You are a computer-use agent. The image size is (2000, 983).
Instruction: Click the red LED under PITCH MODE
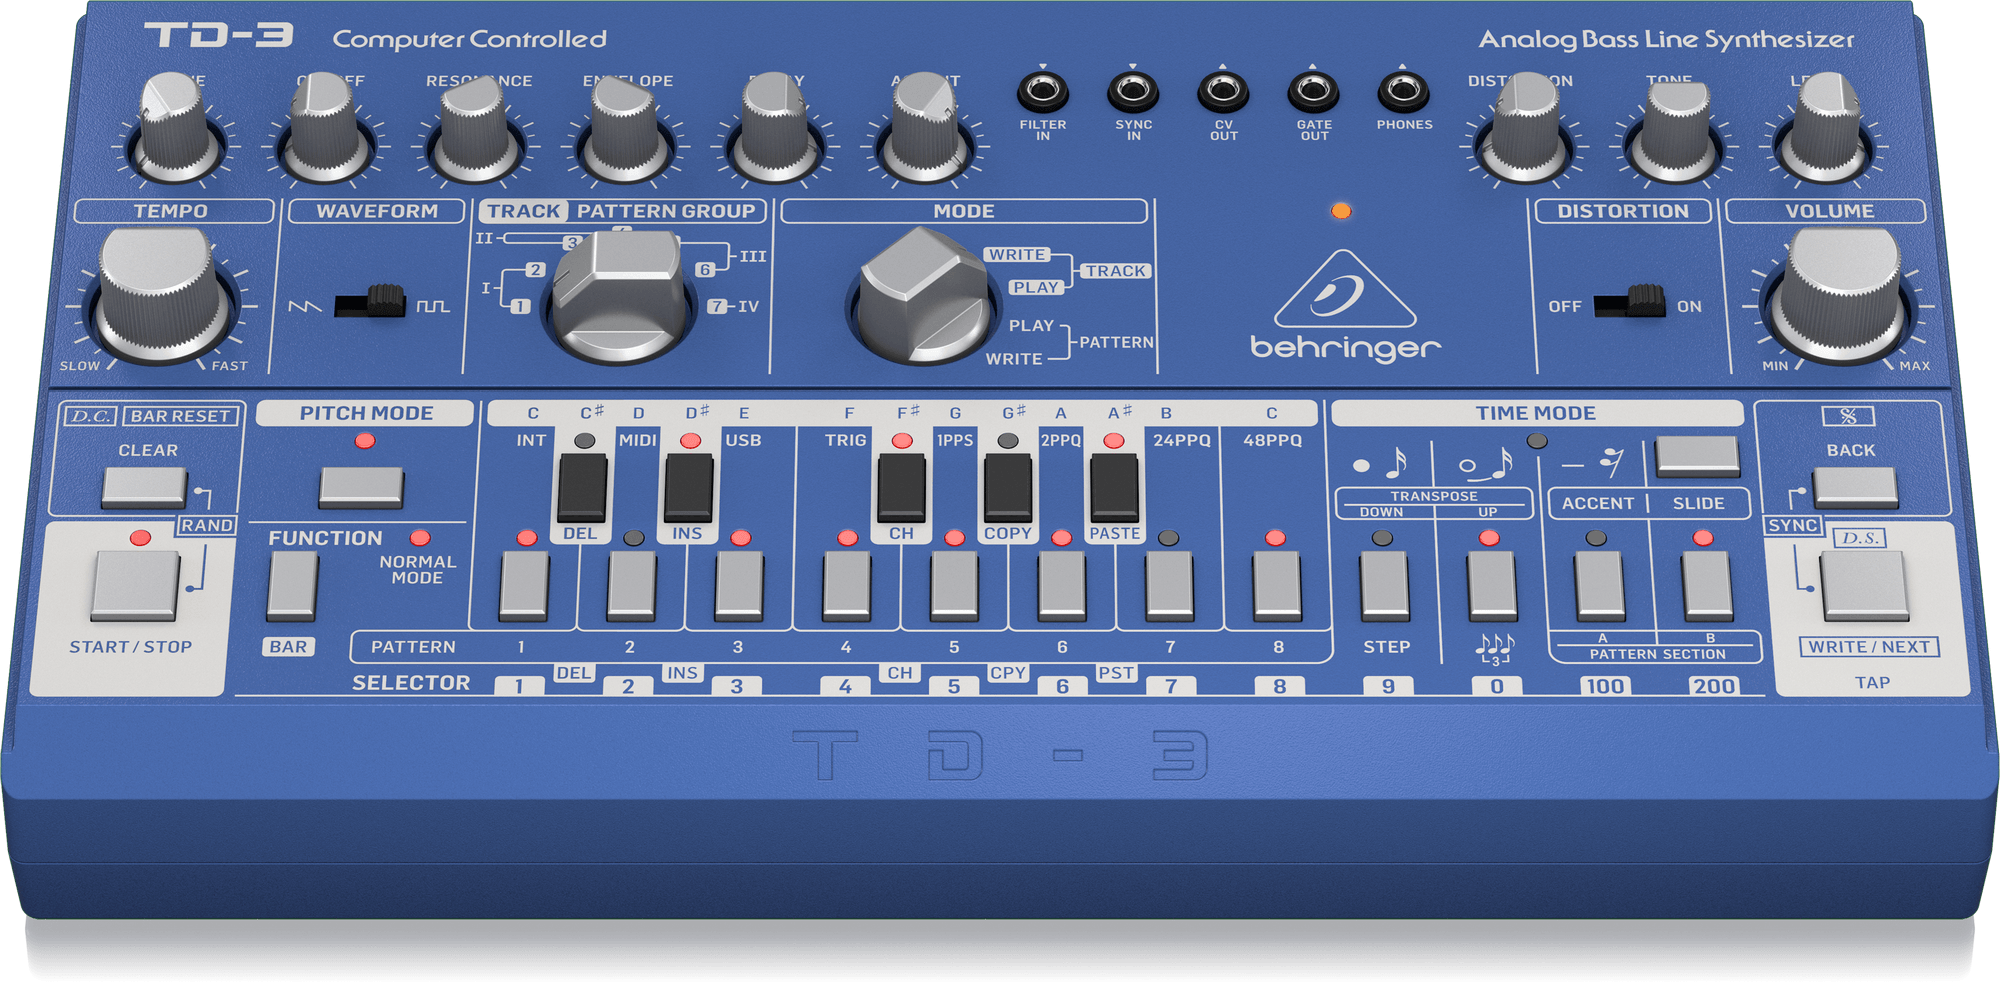(x=365, y=441)
